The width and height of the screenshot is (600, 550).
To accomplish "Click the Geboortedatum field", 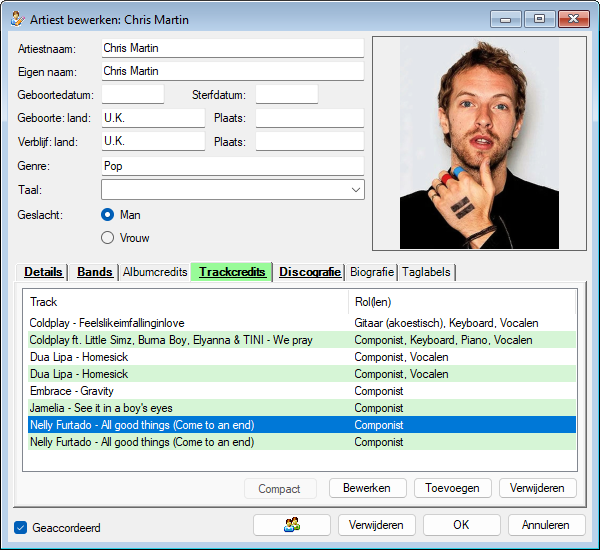I will (x=133, y=94).
